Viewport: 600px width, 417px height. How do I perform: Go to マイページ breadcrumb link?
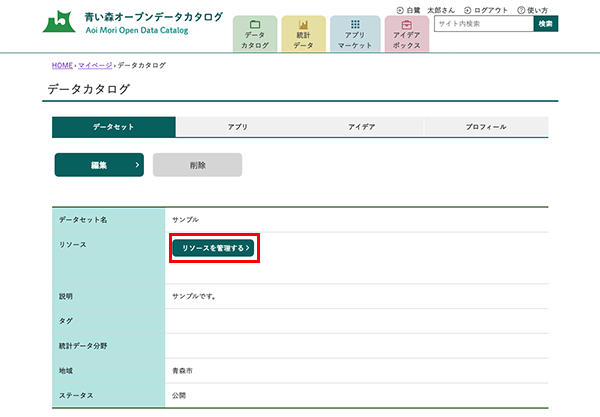[x=95, y=65]
